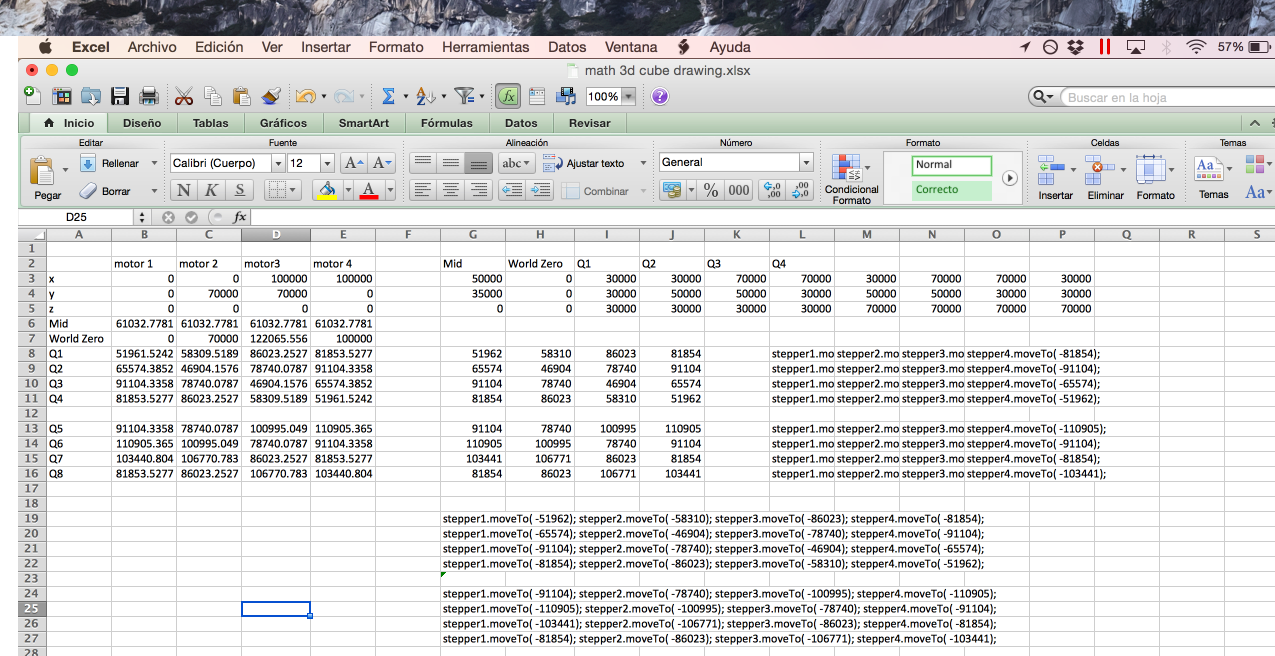The height and width of the screenshot is (656, 1275).
Task: Switch to the Fórmulas ribbon tab
Action: tap(446, 123)
